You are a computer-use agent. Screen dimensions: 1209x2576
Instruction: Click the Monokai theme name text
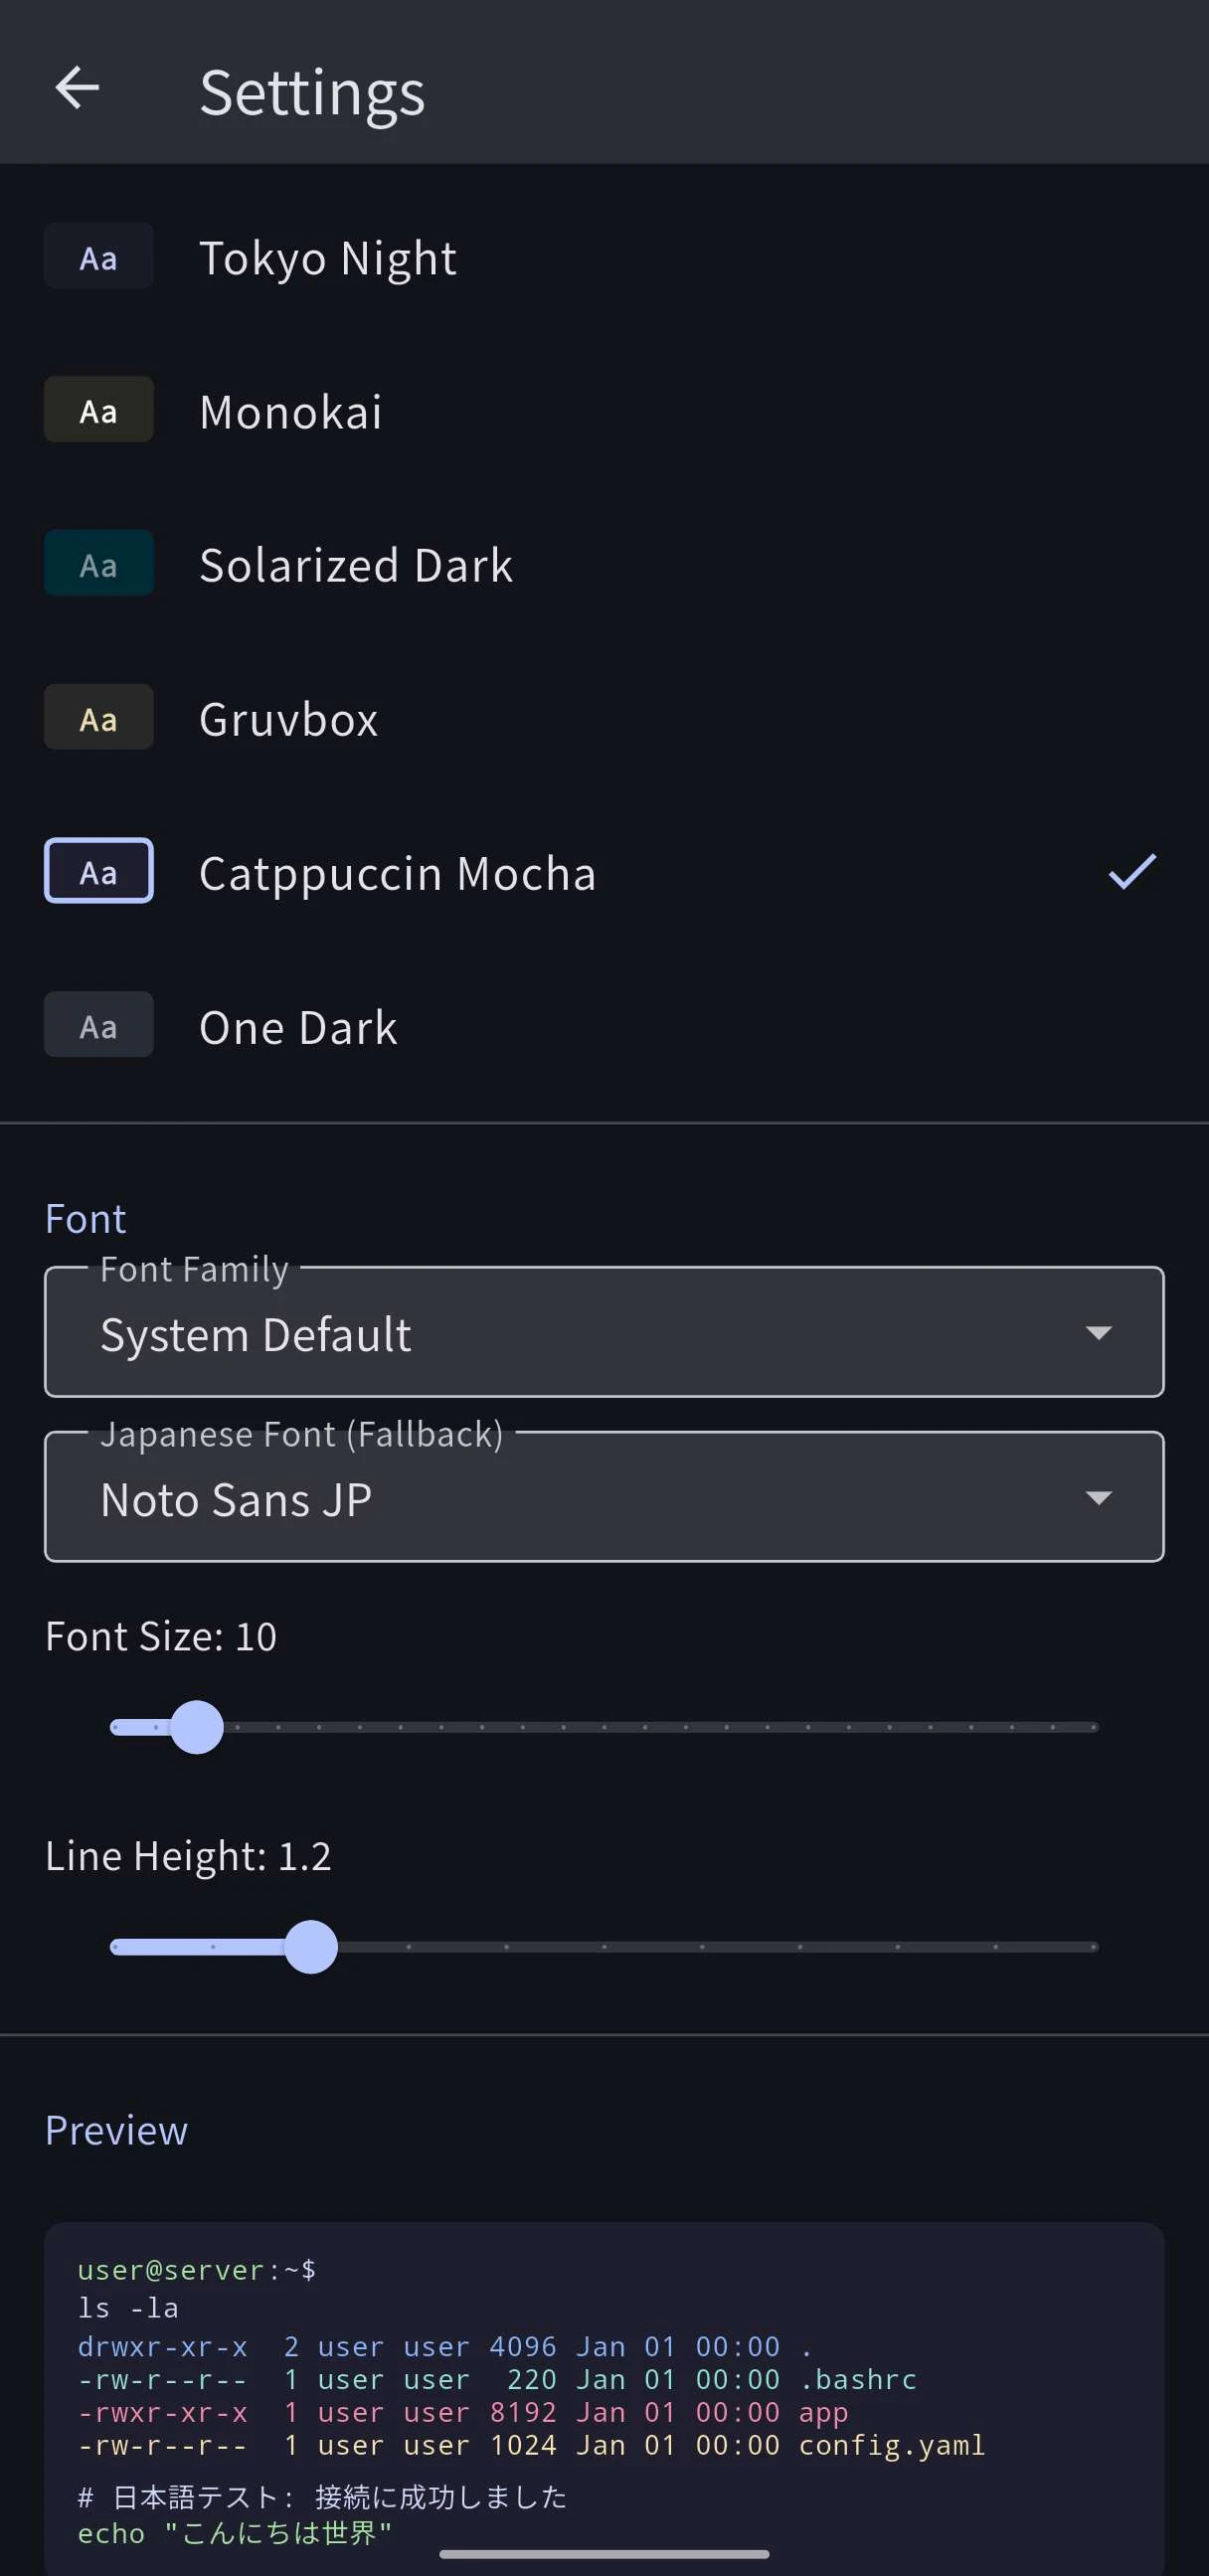coord(290,410)
